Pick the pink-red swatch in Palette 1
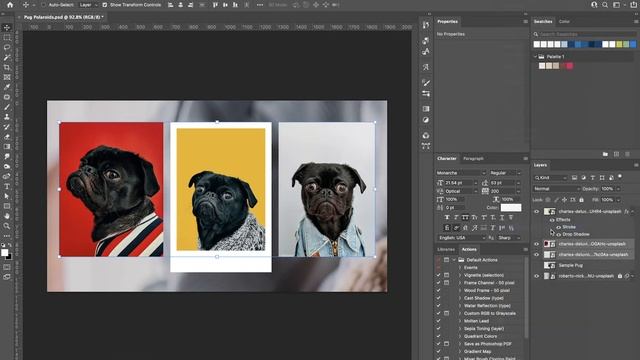Screen dimensions: 640x360 [569, 66]
